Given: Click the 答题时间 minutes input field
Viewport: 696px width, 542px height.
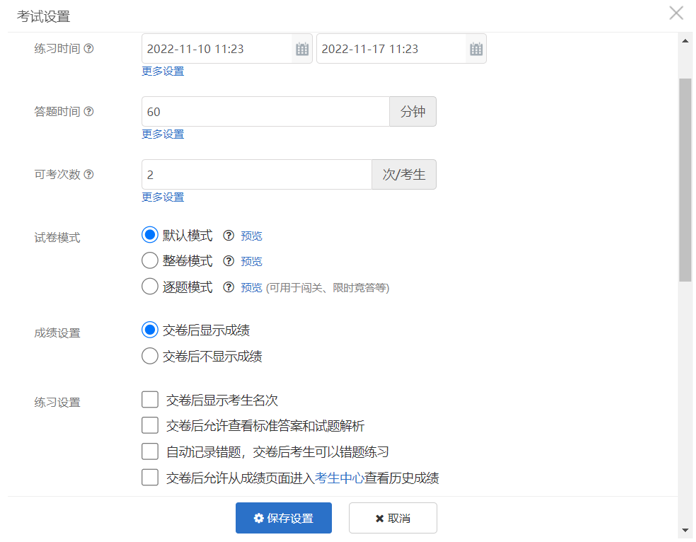Looking at the screenshot, I should 265,112.
